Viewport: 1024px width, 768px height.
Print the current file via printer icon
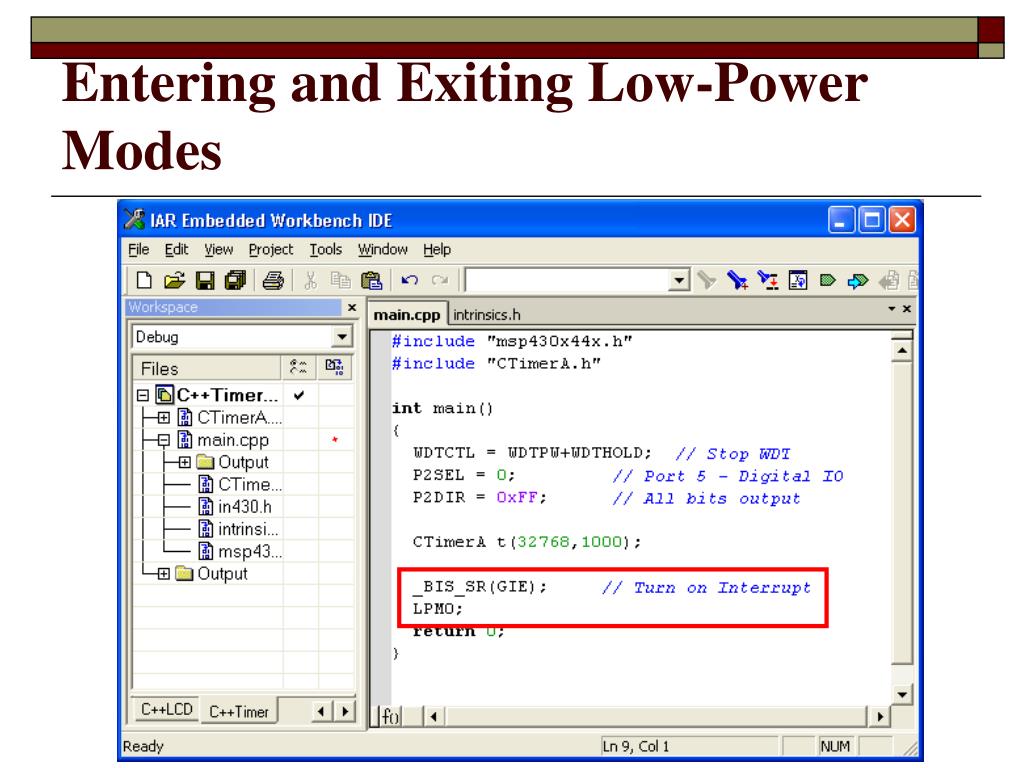pyautogui.click(x=273, y=280)
